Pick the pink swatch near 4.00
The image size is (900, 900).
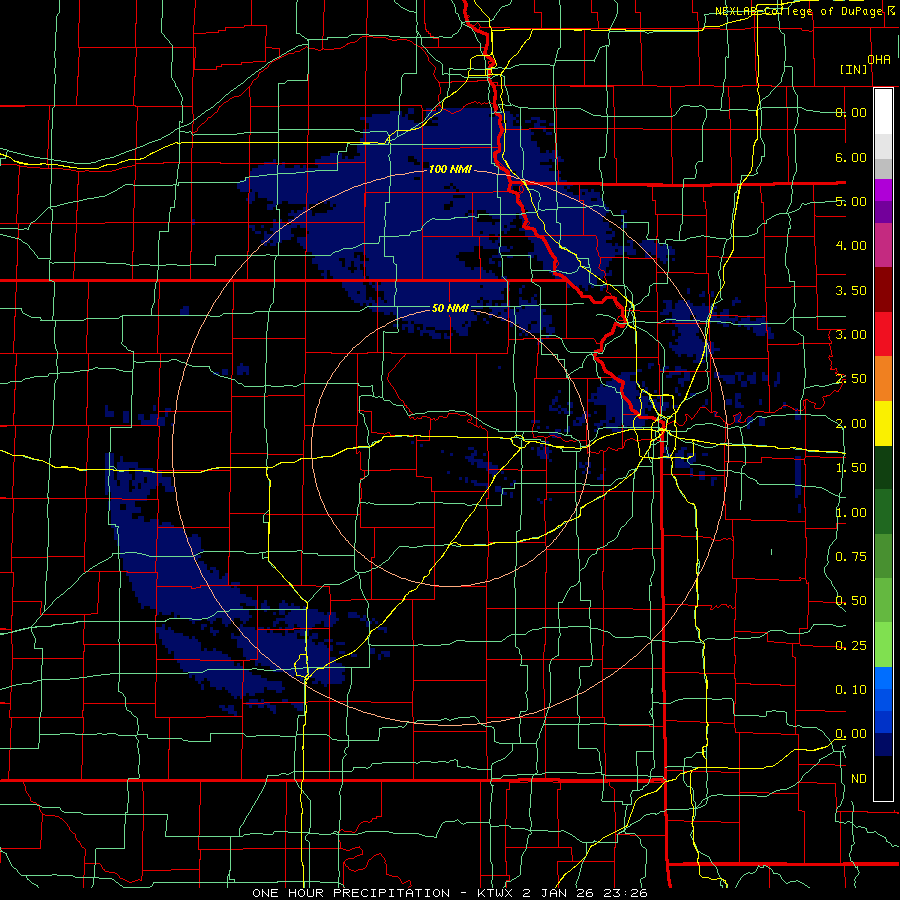tap(883, 245)
